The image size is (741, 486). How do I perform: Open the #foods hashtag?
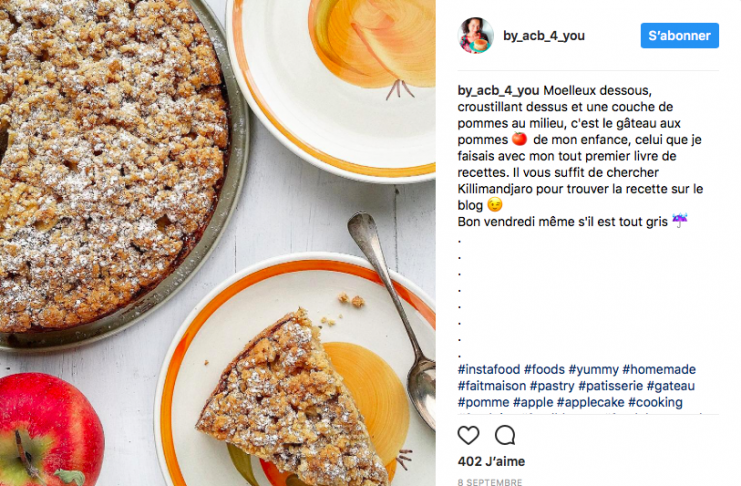(544, 369)
